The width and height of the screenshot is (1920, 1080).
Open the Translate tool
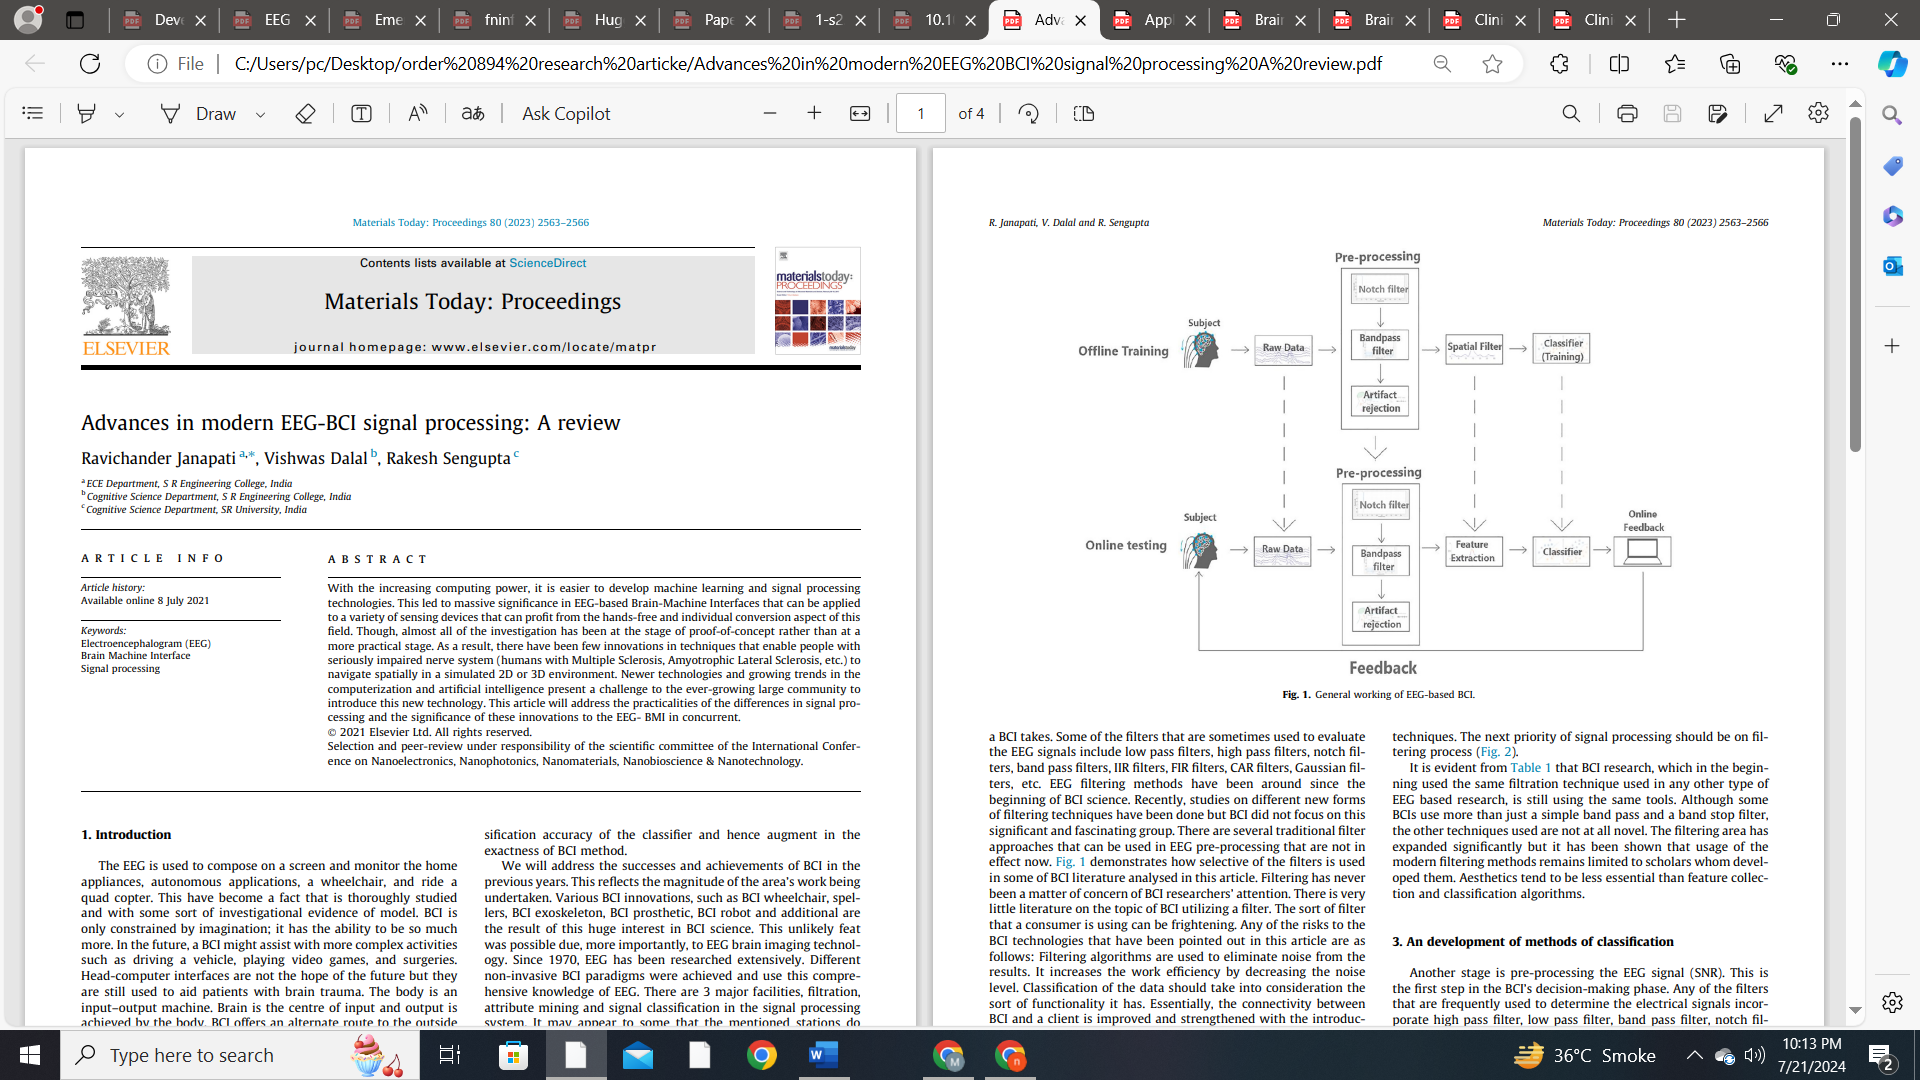pos(473,113)
